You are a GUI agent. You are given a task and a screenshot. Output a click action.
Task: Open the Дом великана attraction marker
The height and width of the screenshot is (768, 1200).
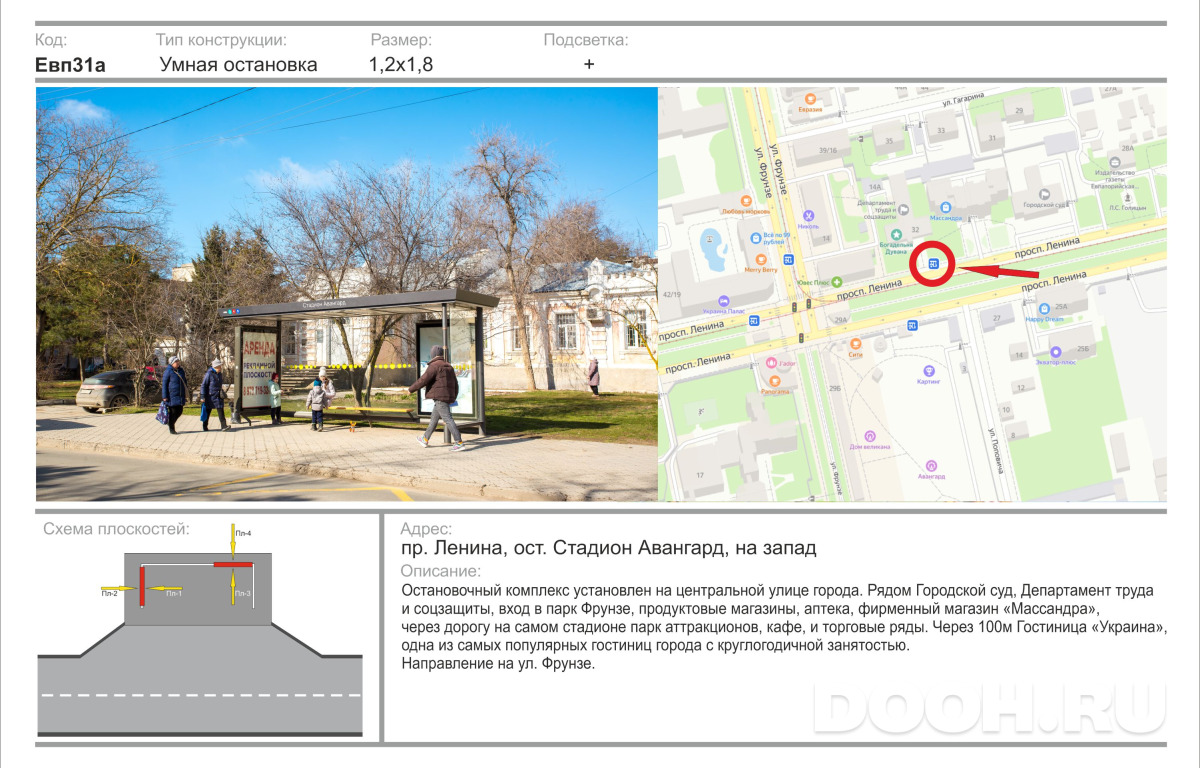click(x=869, y=436)
